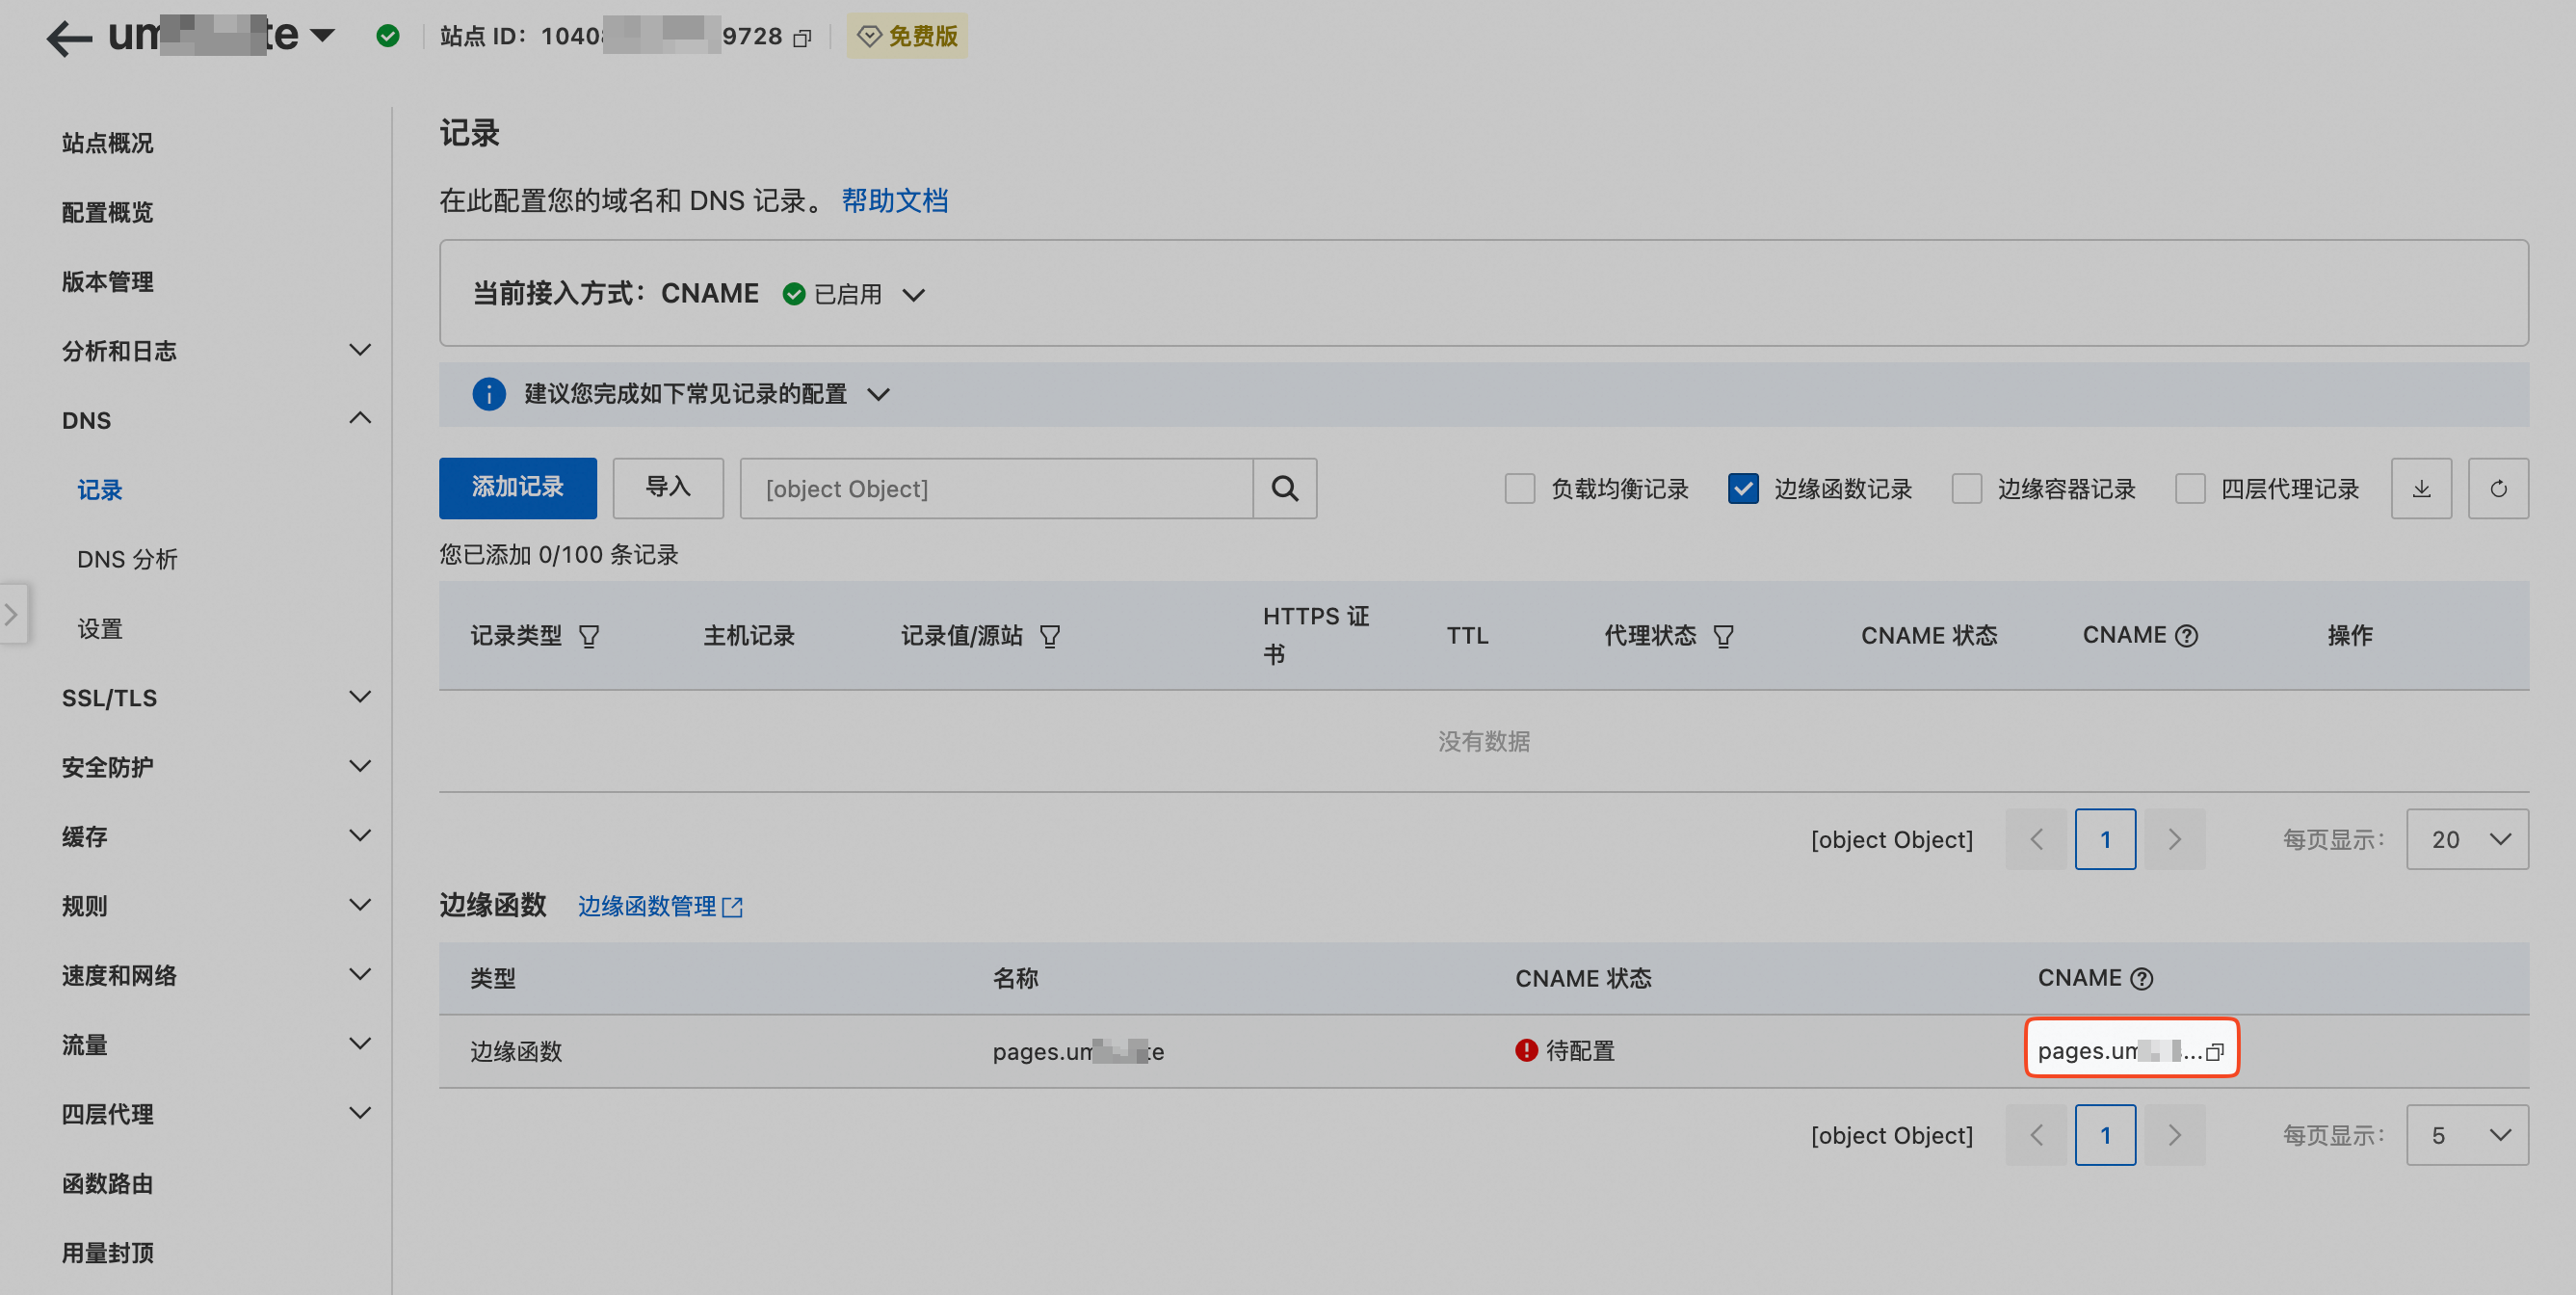The image size is (2576, 1295).
Task: Open the 20 per-page dropdown
Action: tap(2467, 839)
